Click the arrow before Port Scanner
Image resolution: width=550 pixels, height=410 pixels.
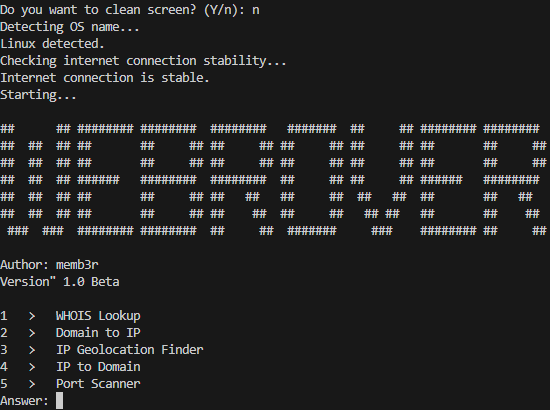32,384
